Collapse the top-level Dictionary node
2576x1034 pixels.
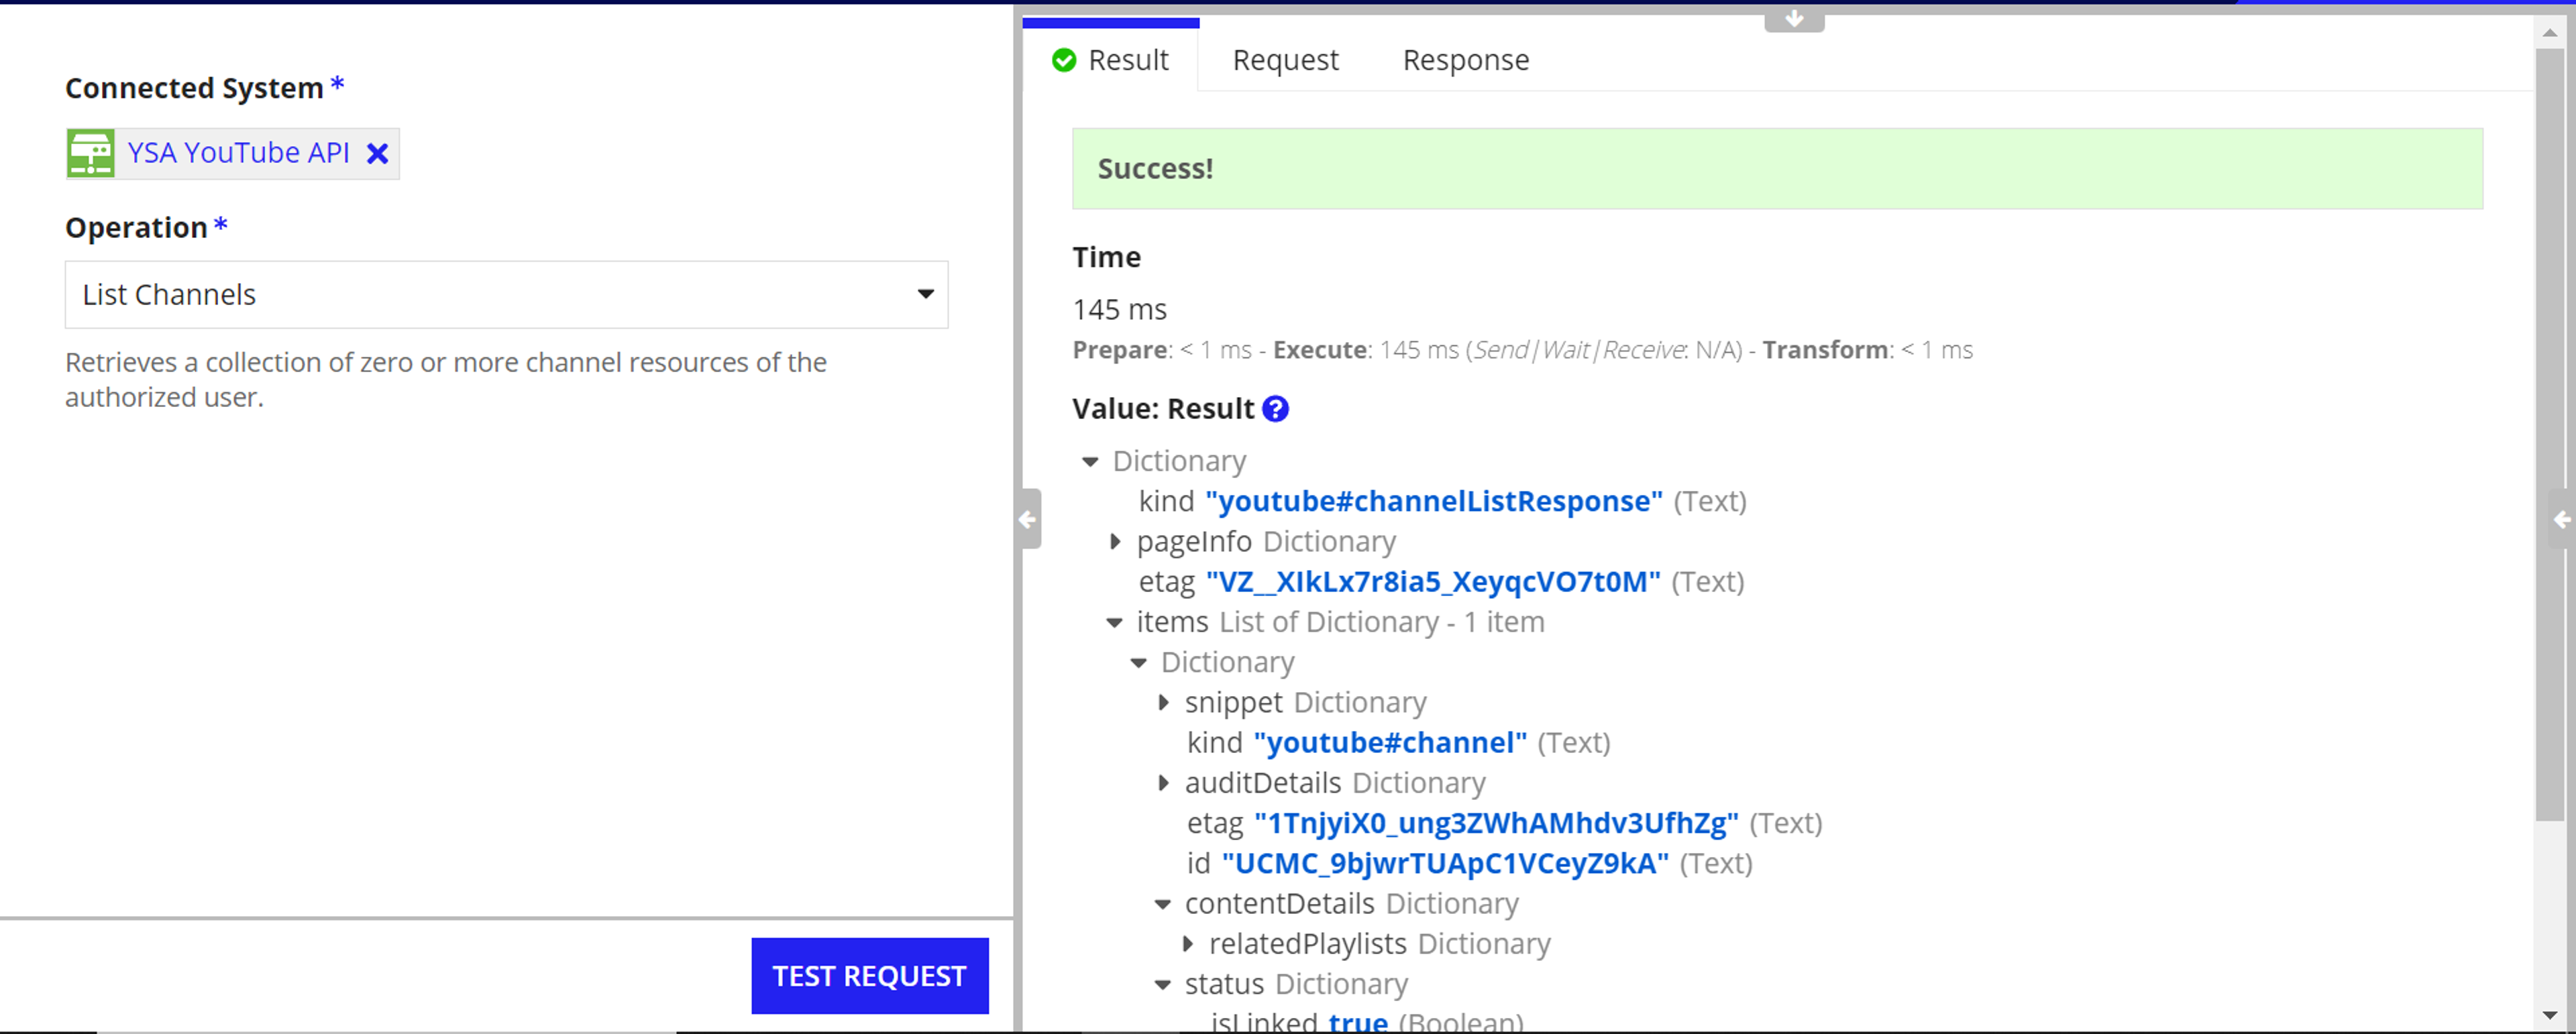point(1090,461)
